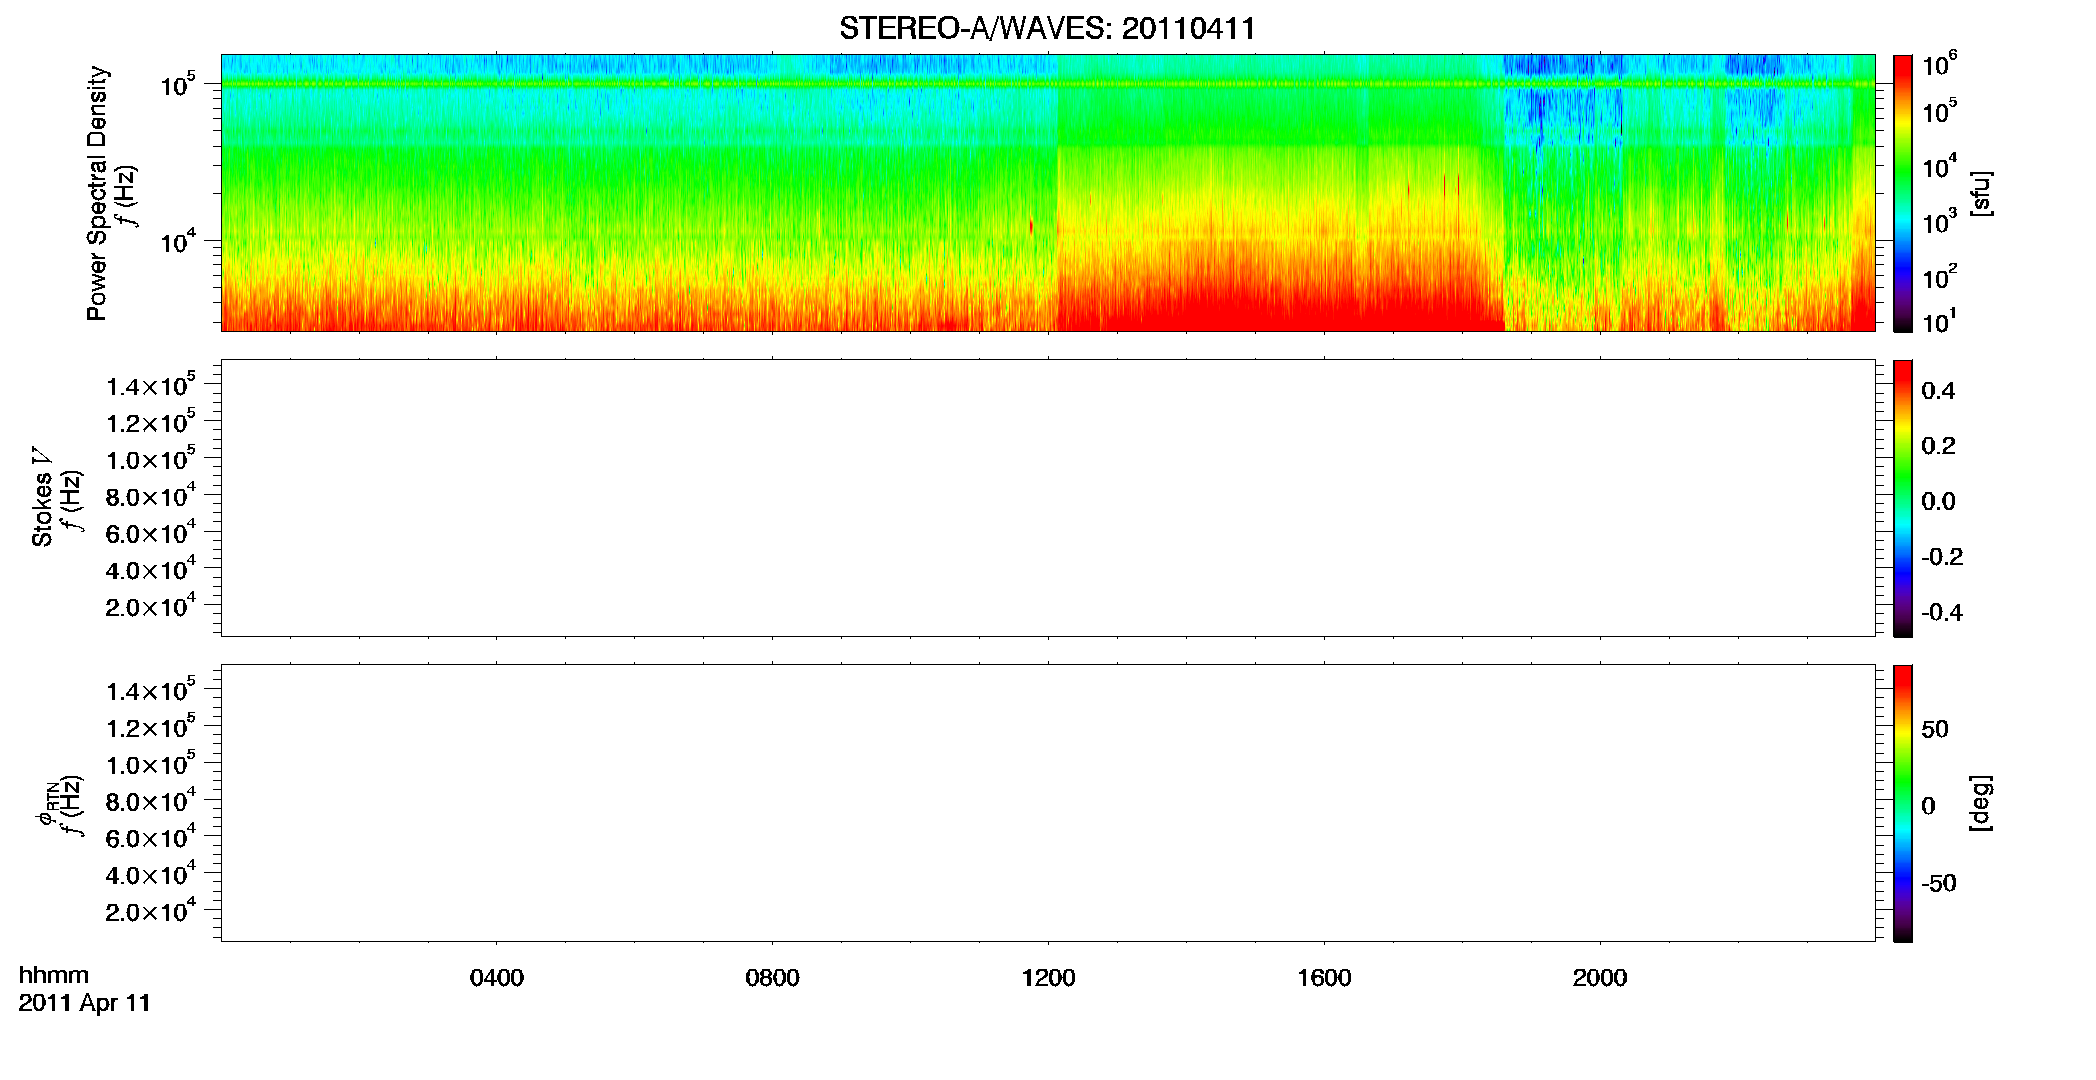The height and width of the screenshot is (1080, 2096).
Task: Click the date 2011 Apr 11
Action: (85, 1003)
